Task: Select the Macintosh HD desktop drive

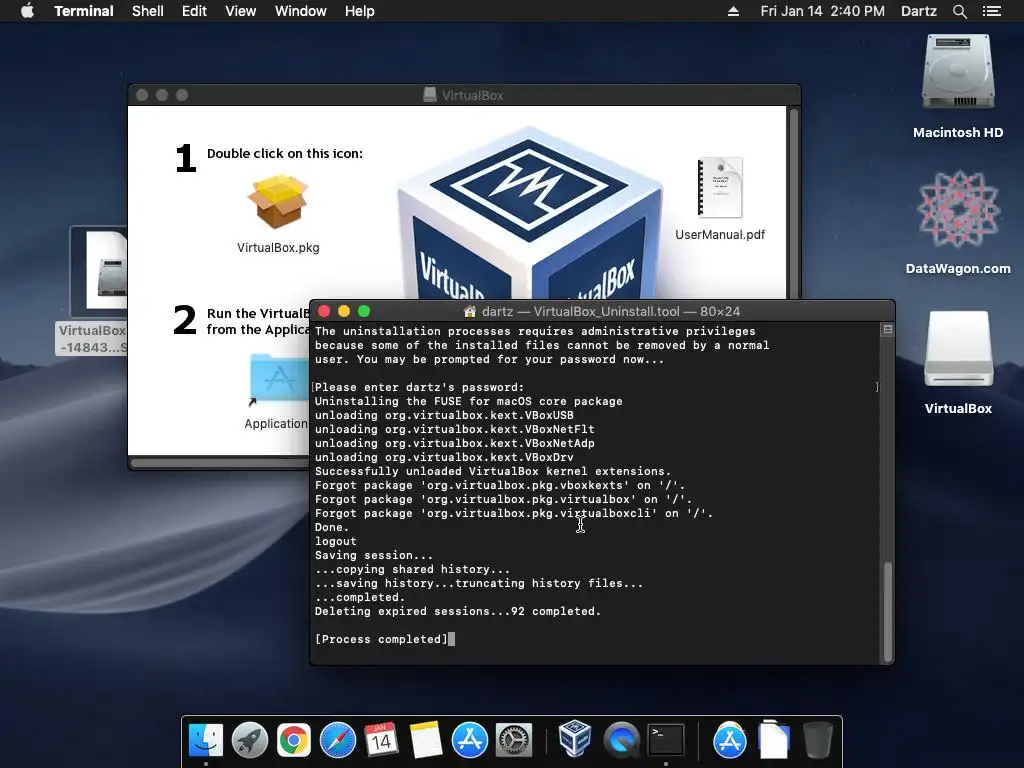Action: click(957, 86)
